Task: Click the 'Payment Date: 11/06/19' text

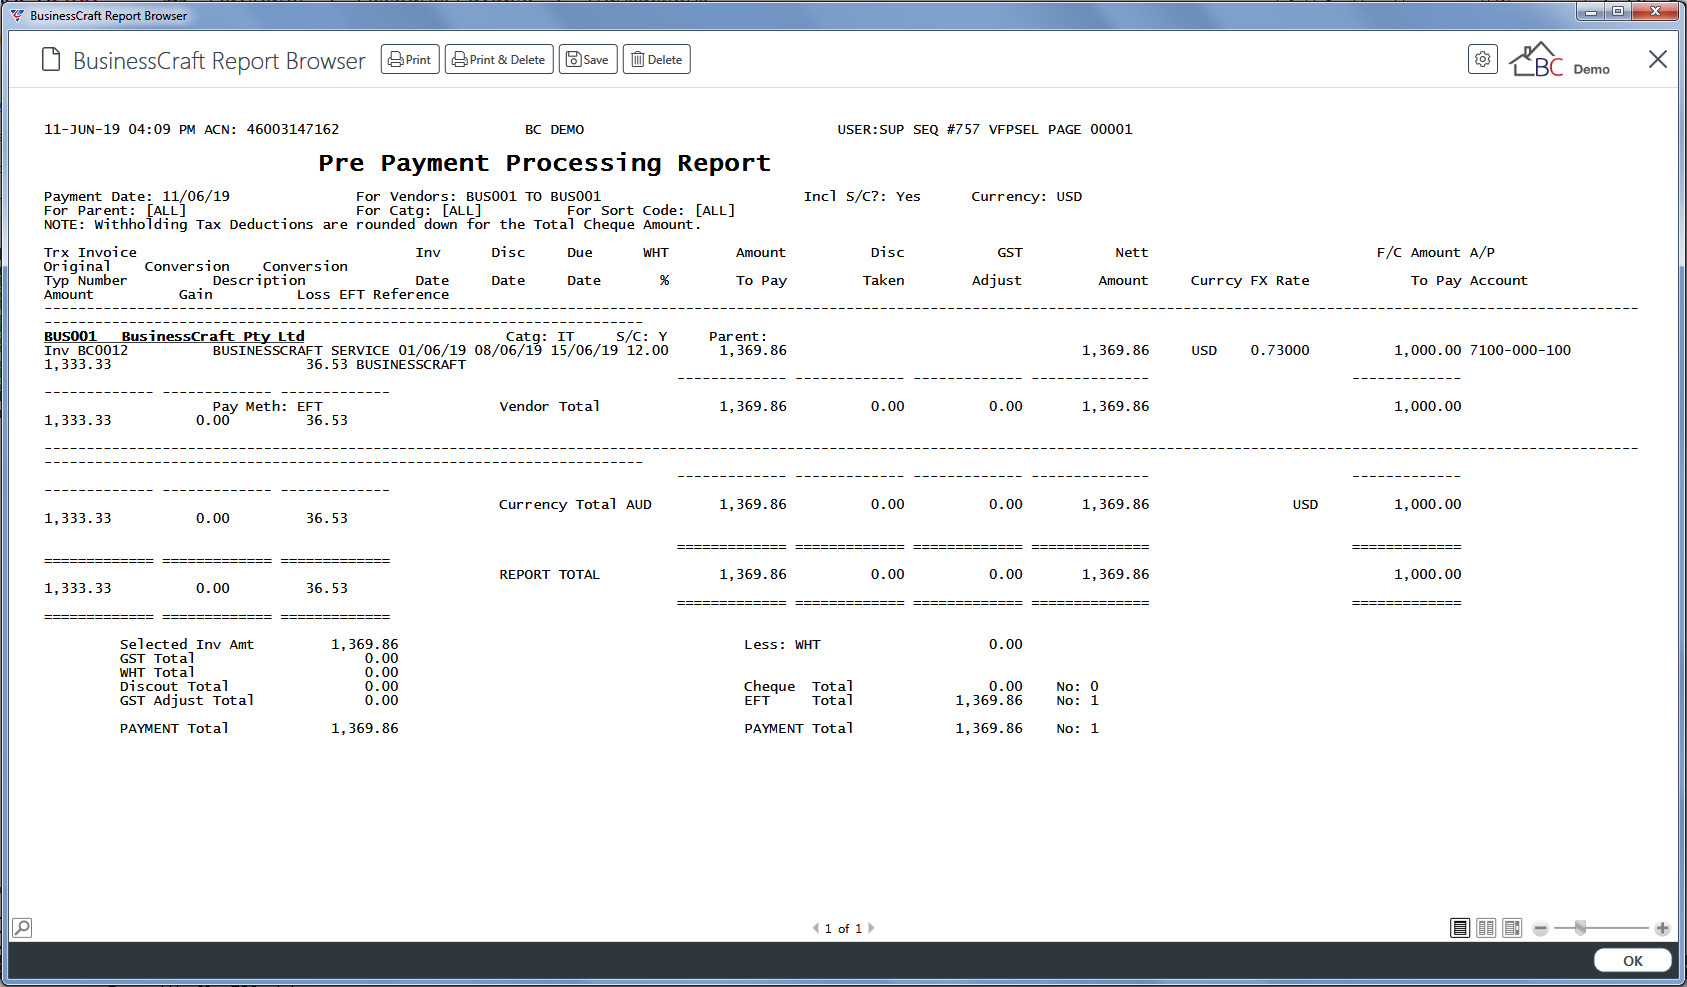Action: (137, 196)
